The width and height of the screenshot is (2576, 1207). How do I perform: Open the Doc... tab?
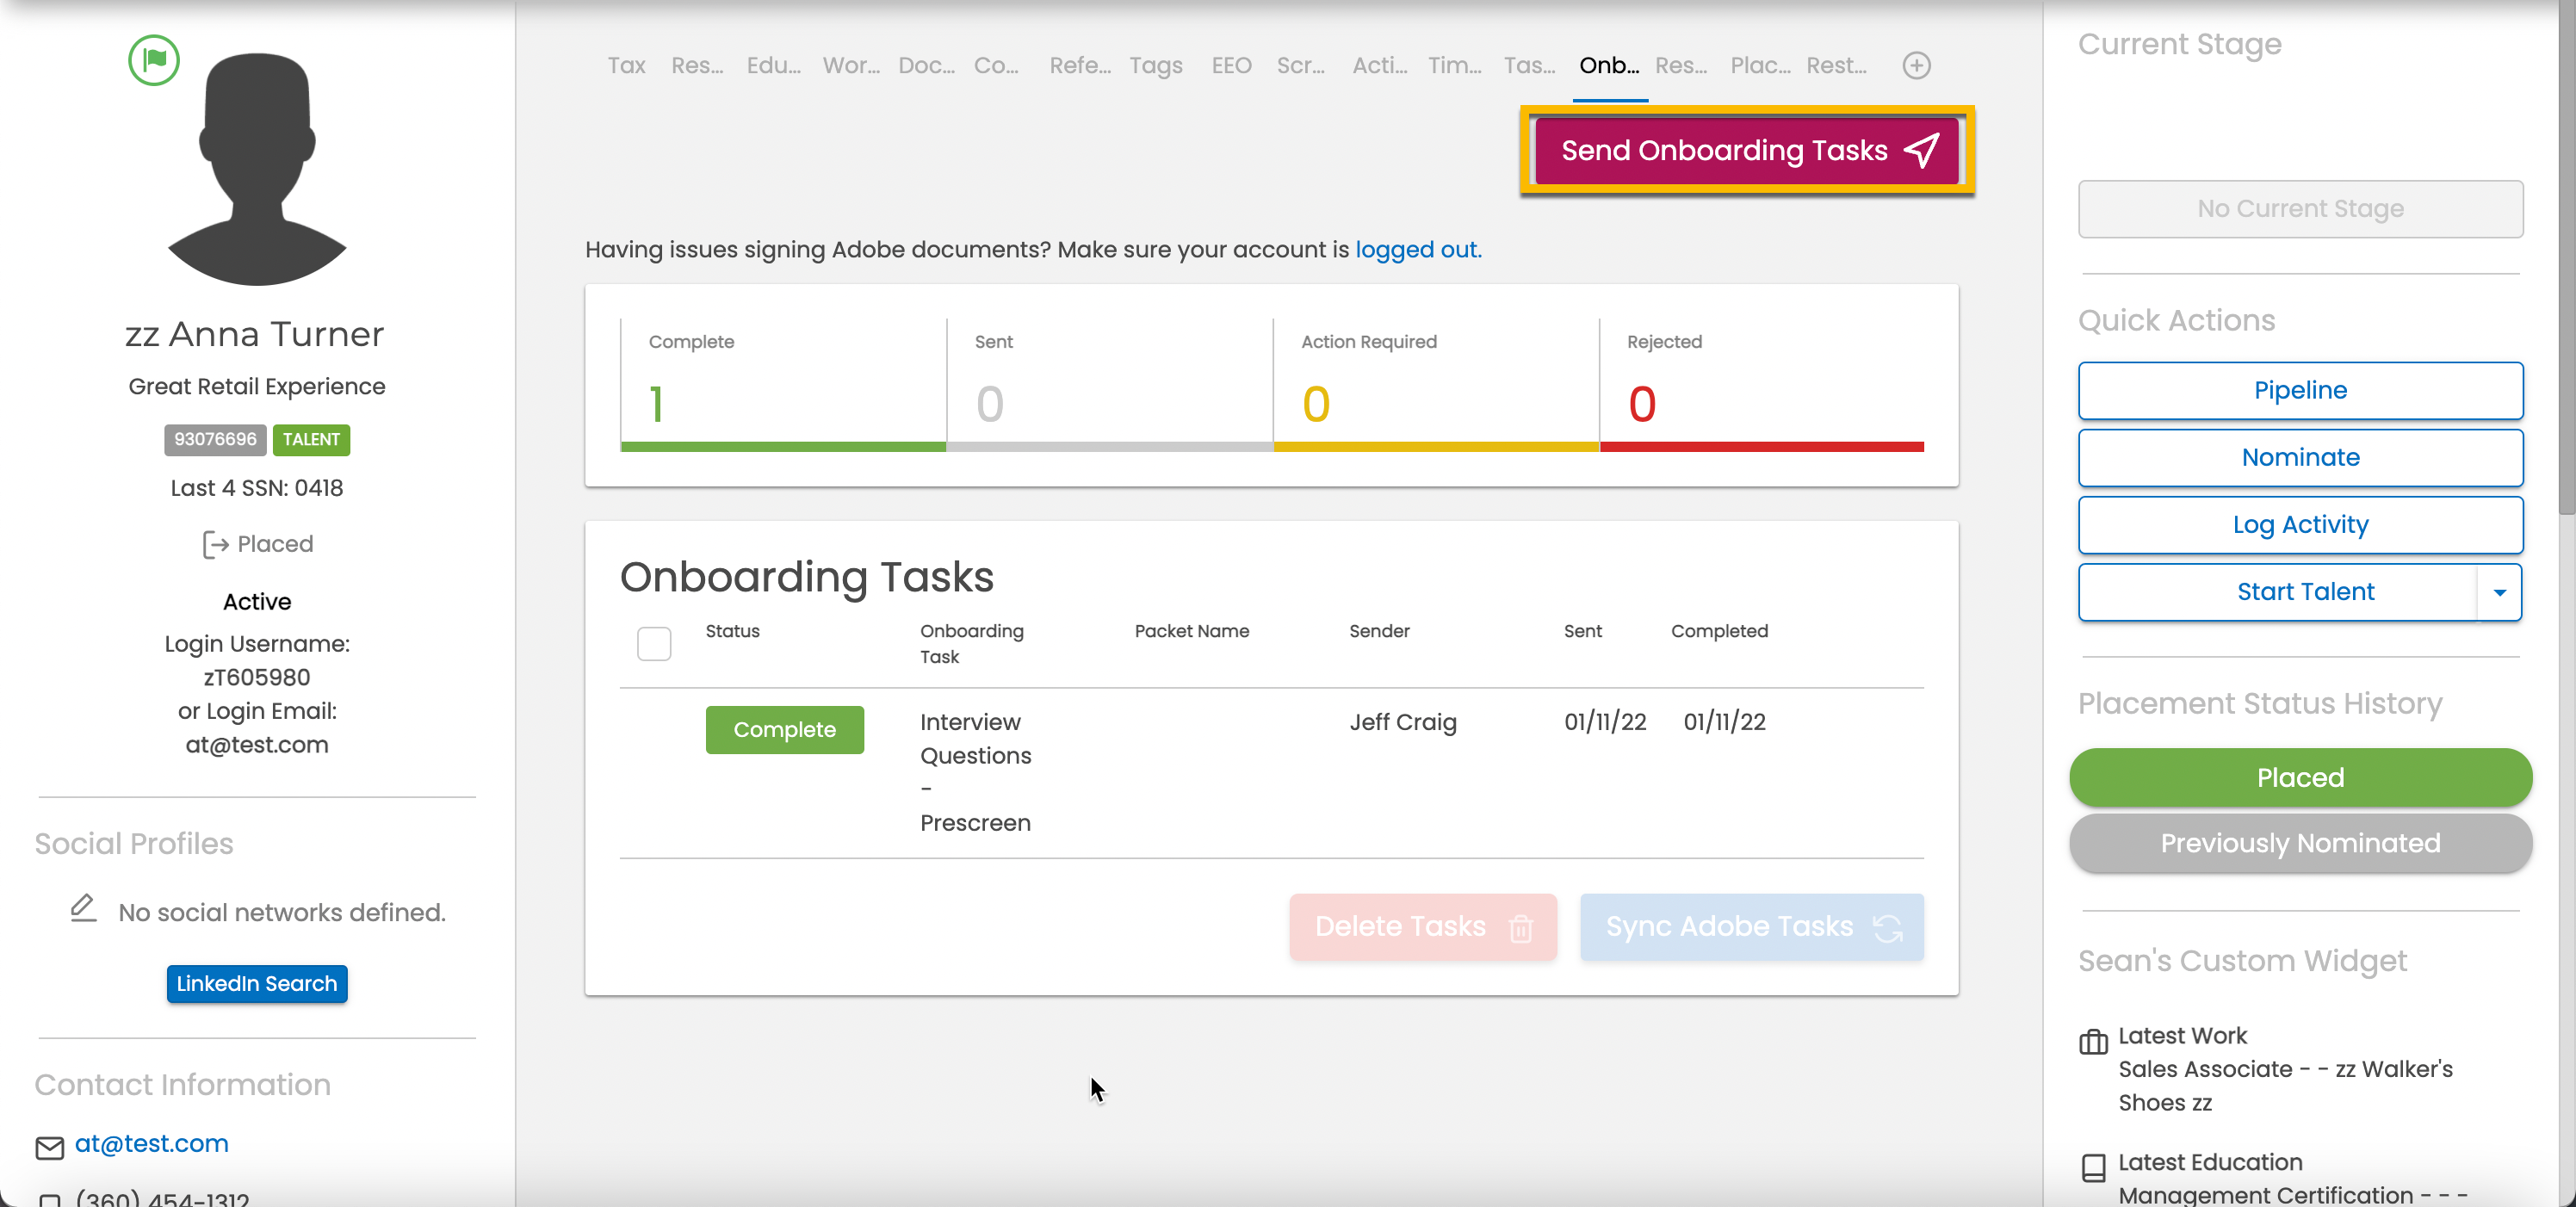click(926, 66)
